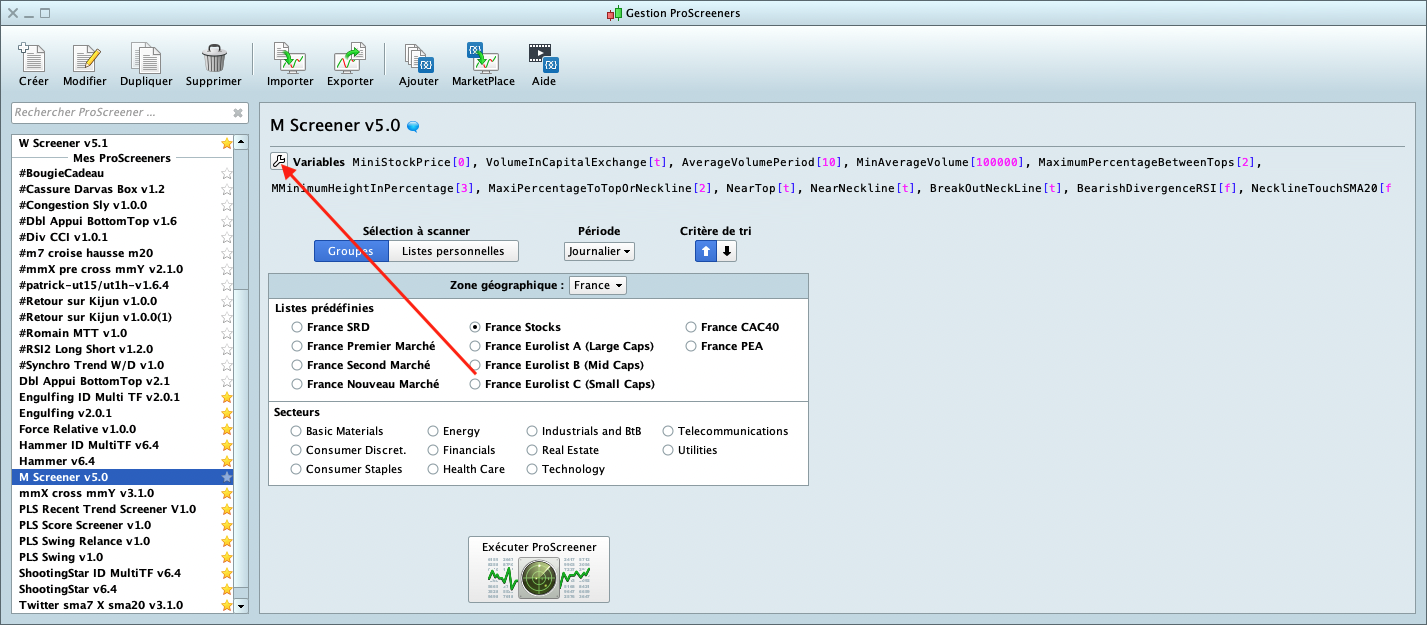Select PLS Recent Trend Screener V1.0
The image size is (1427, 625).
tap(123, 509)
